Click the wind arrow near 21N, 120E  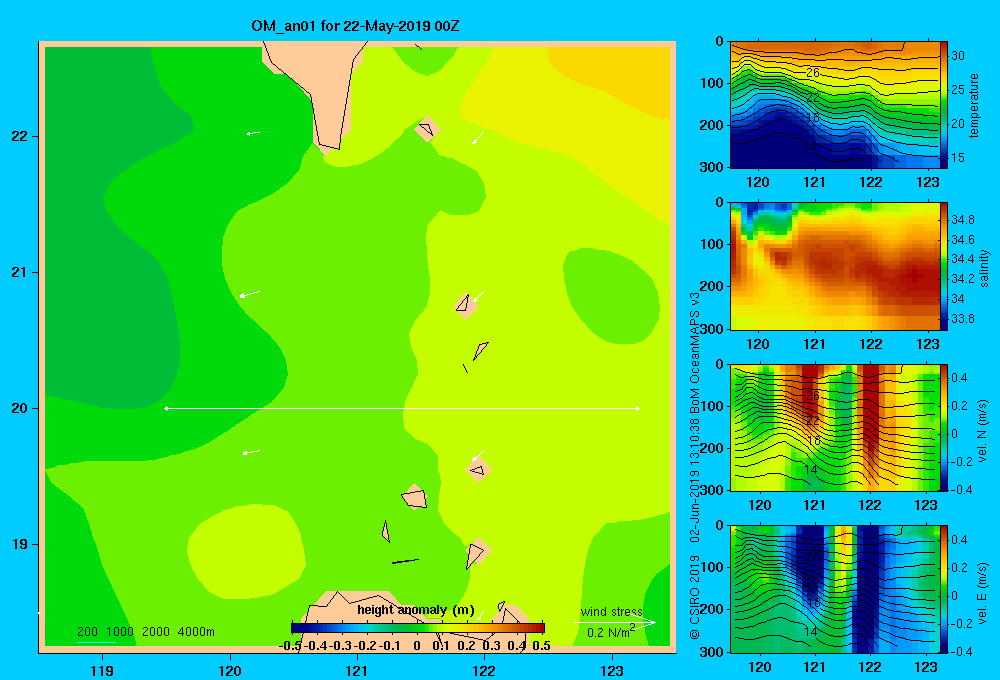249,294
